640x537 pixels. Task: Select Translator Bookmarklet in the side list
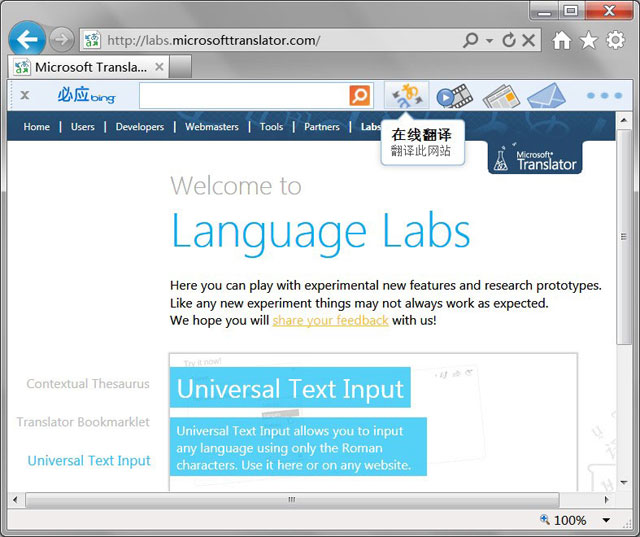point(83,422)
